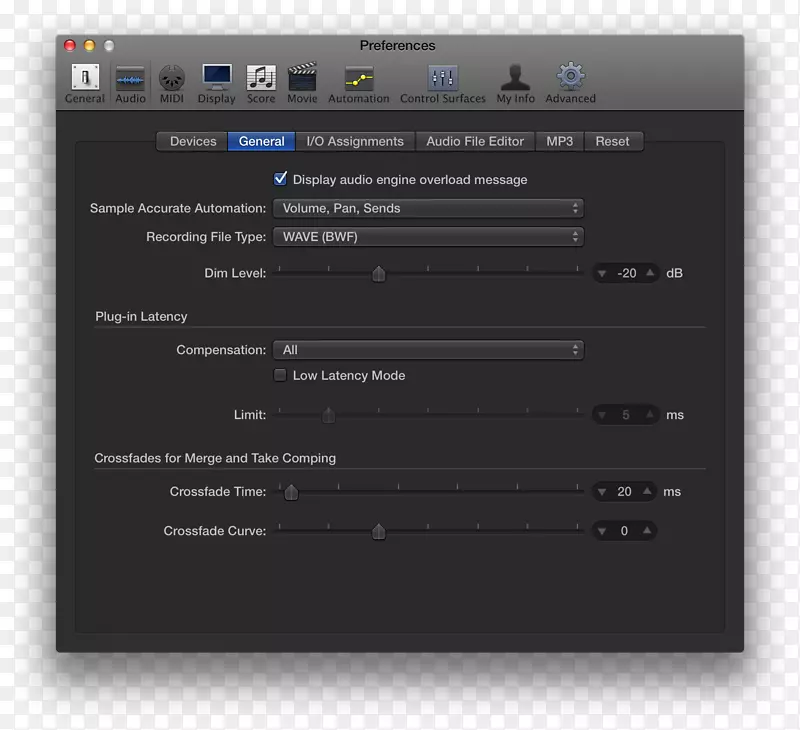Open the Display preferences pane
800x730 pixels.
pyautogui.click(x=216, y=80)
